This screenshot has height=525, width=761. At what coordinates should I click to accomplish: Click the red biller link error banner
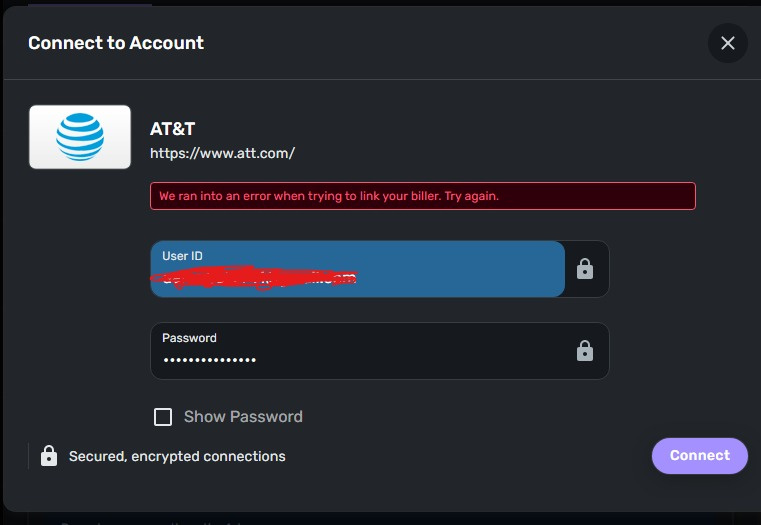pos(423,196)
